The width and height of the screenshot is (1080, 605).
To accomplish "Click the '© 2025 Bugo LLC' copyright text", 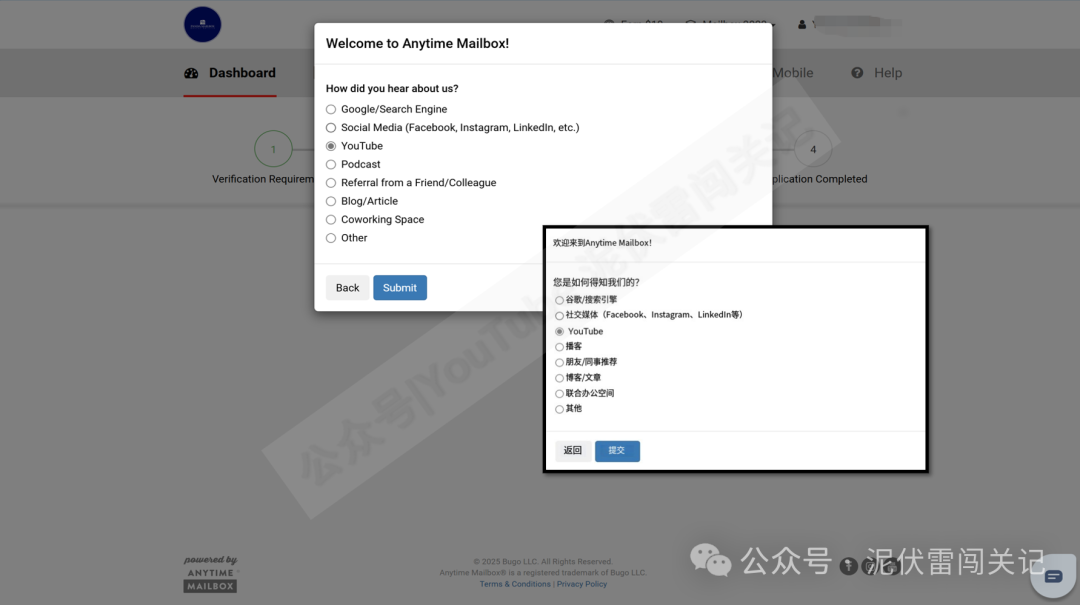I will tap(543, 562).
